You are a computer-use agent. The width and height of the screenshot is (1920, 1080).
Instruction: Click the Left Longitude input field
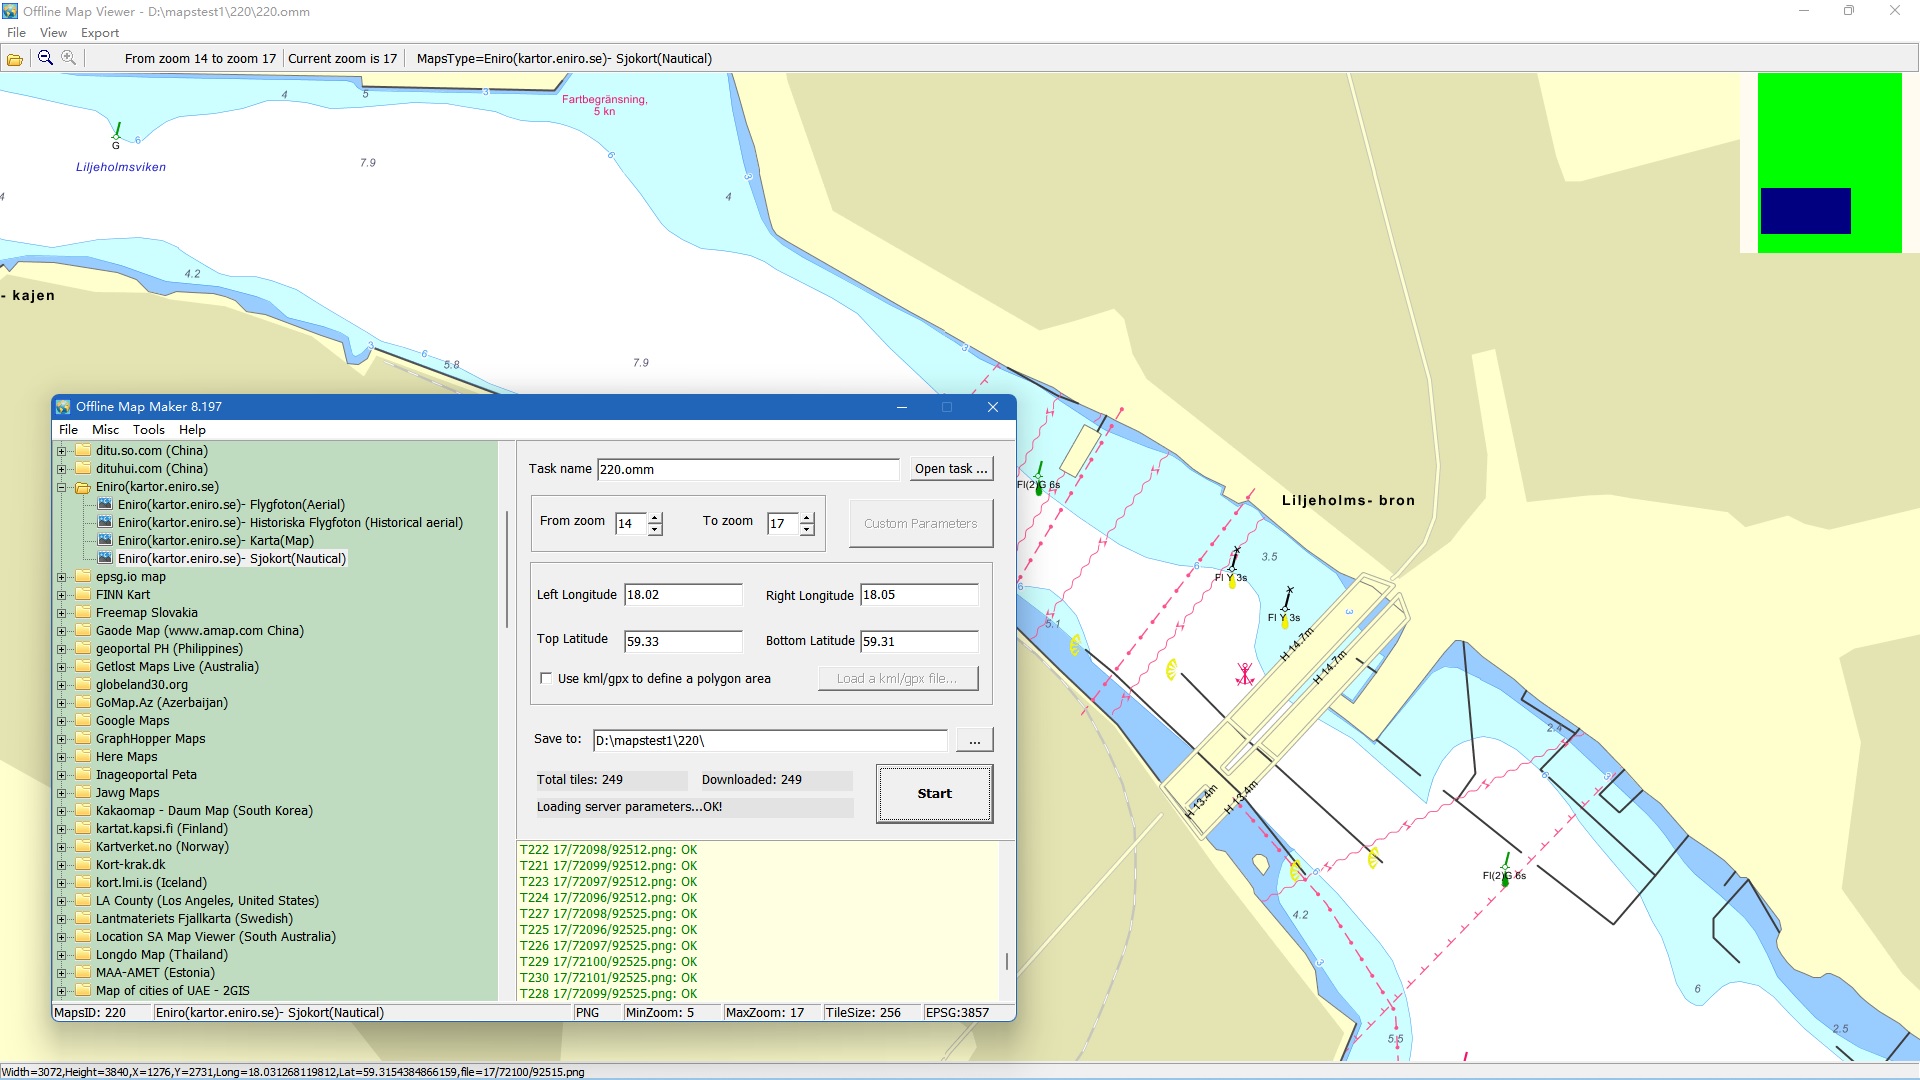pyautogui.click(x=682, y=595)
